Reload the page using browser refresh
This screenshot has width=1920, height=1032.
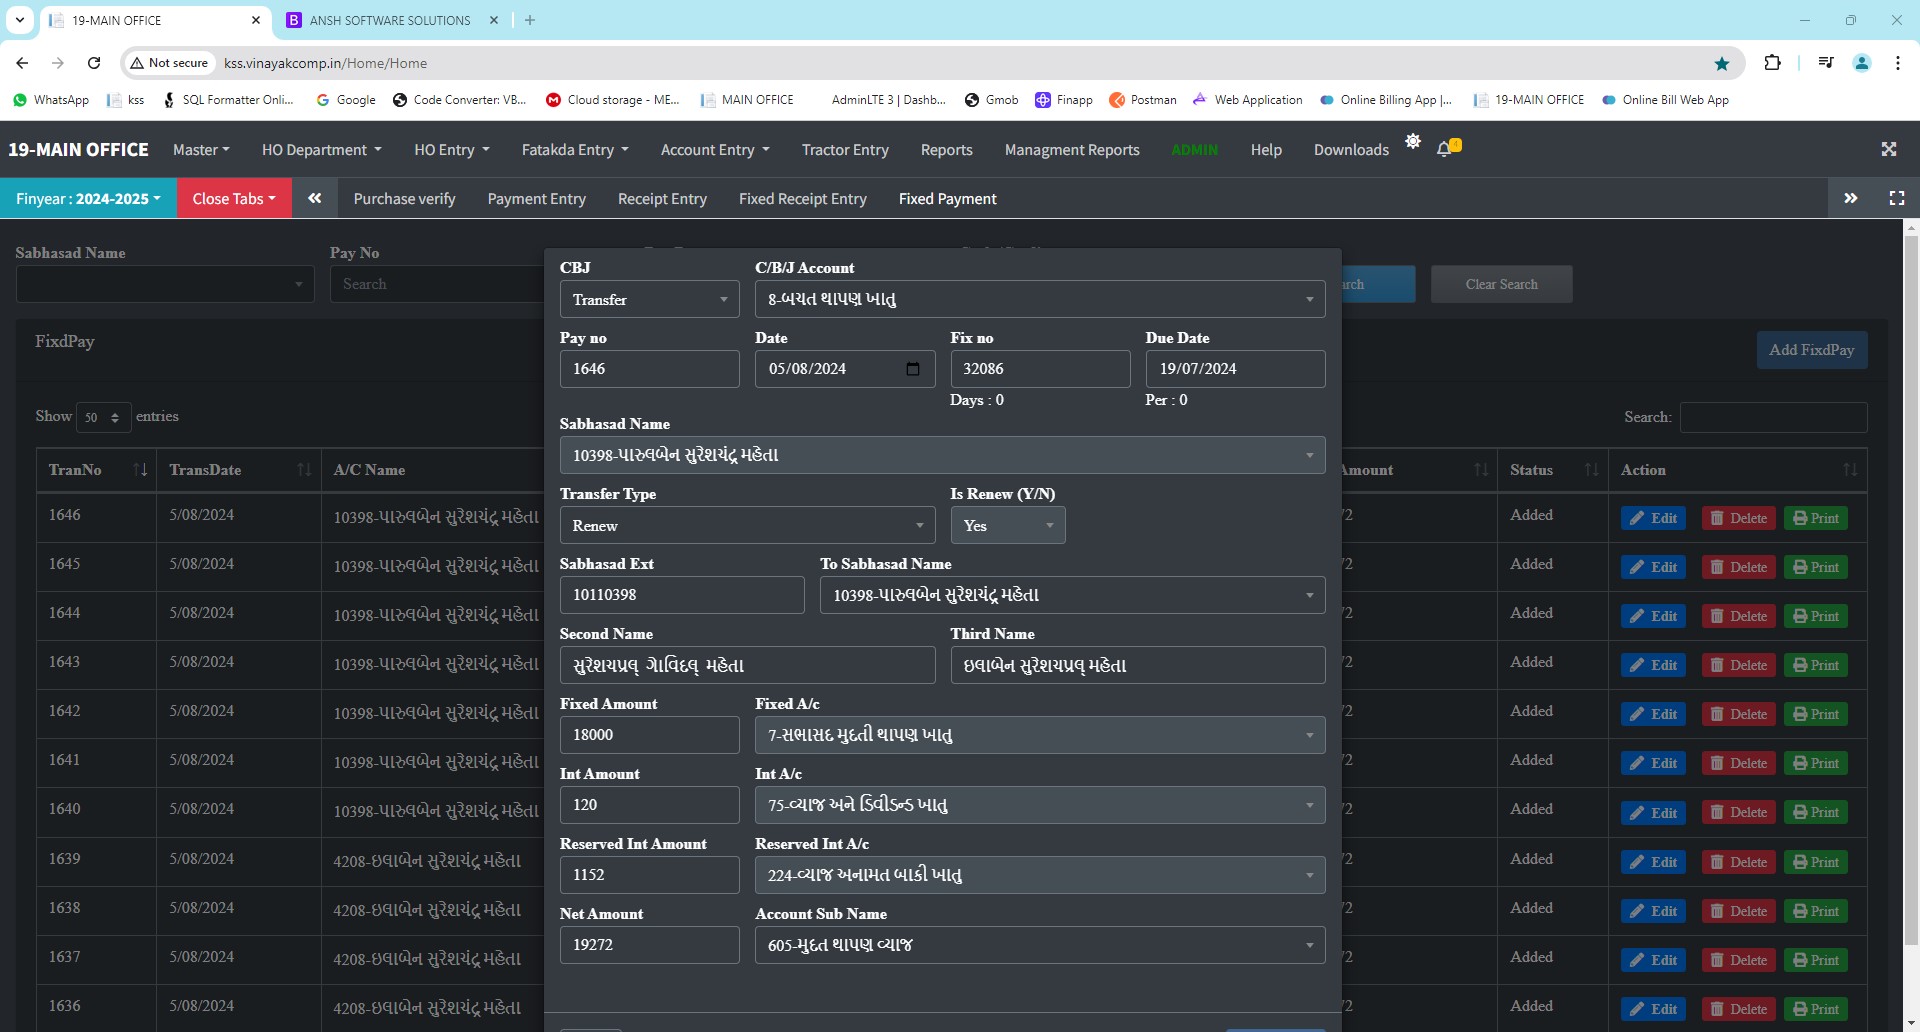point(94,63)
